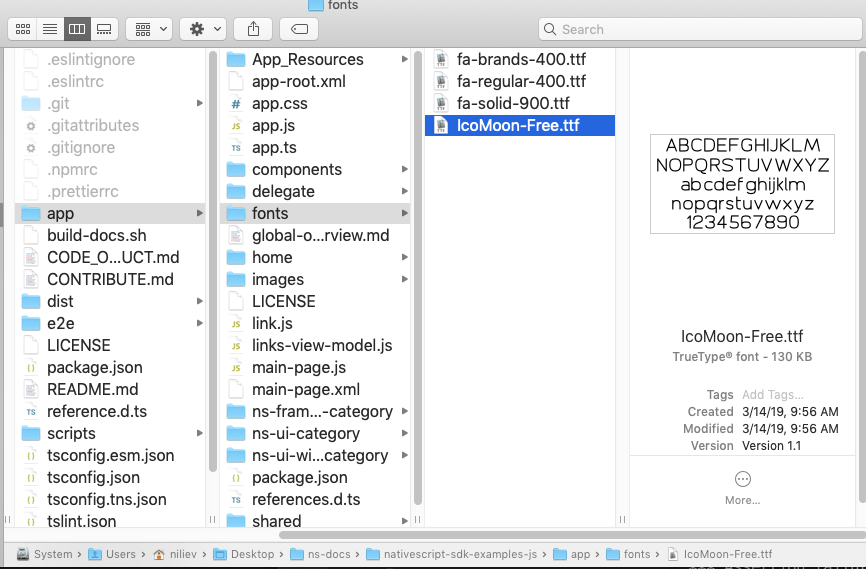Select link.js file icon
This screenshot has height=569, width=866.
[x=236, y=323]
